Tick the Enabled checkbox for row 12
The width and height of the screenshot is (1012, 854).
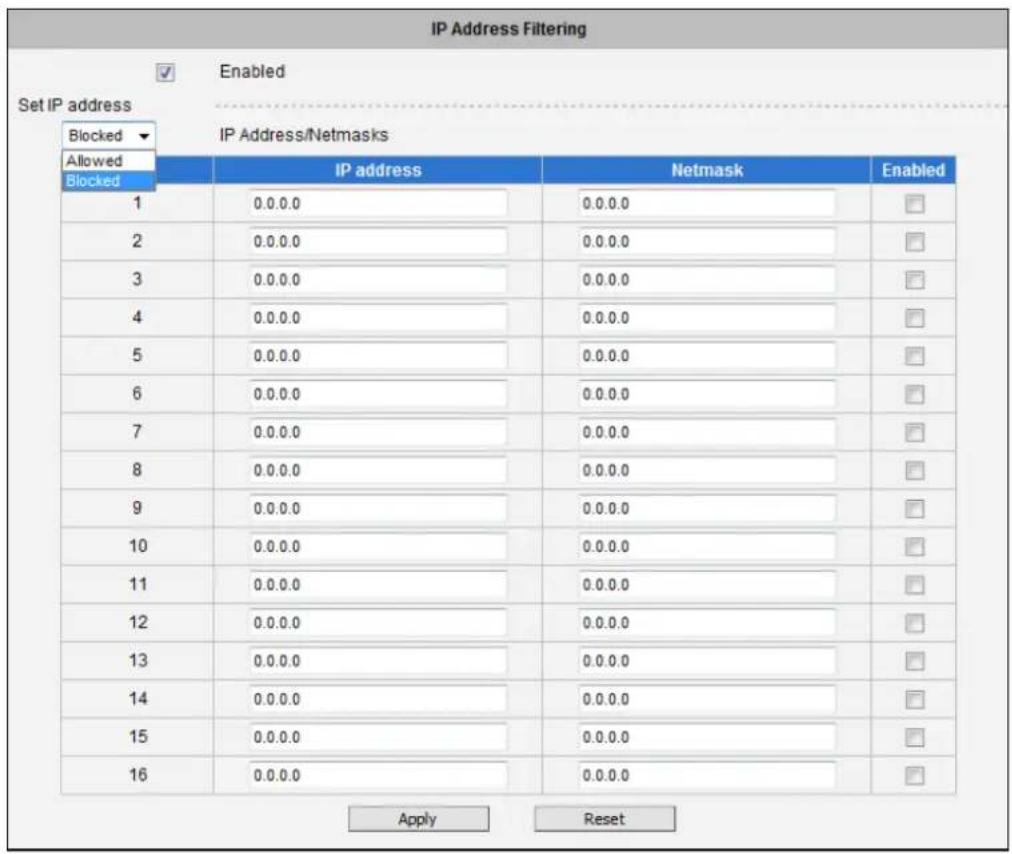pyautogui.click(x=914, y=623)
